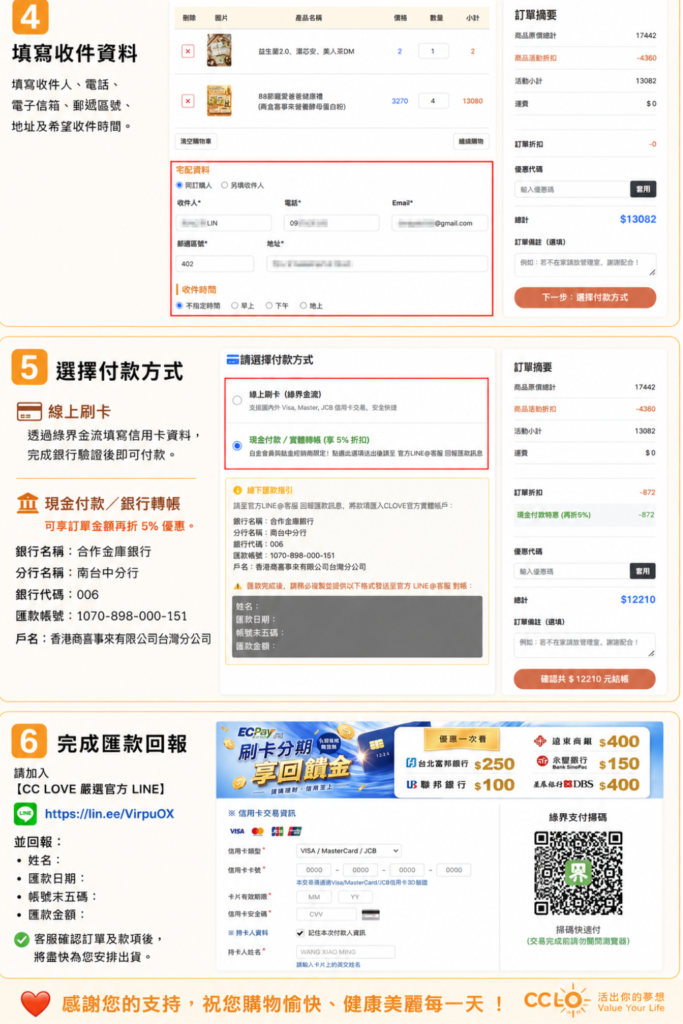Click 下一步：選擇付款方式 button

tap(585, 297)
